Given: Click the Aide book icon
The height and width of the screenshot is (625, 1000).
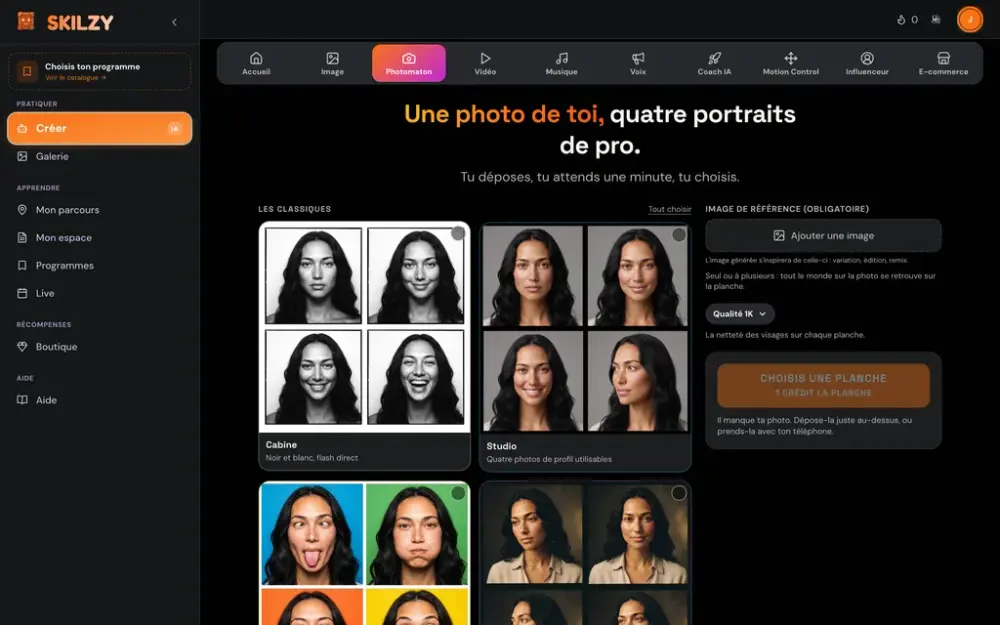Looking at the screenshot, I should 22,400.
